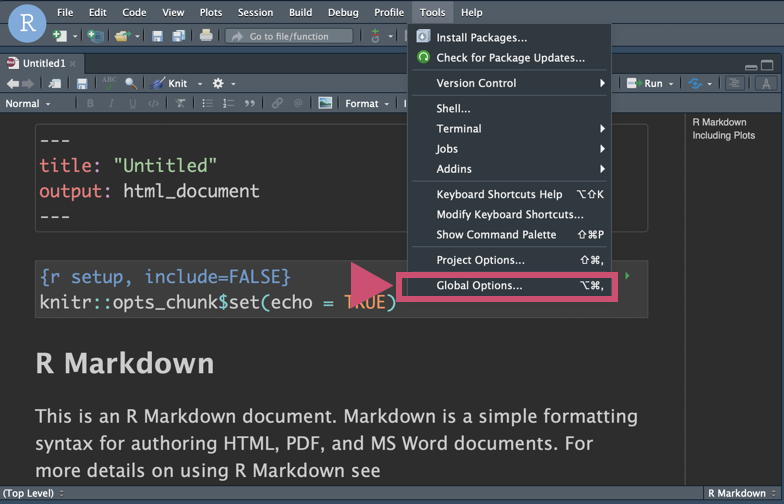Click the print icon in main toolbar
Image resolution: width=784 pixels, height=504 pixels.
(x=206, y=36)
